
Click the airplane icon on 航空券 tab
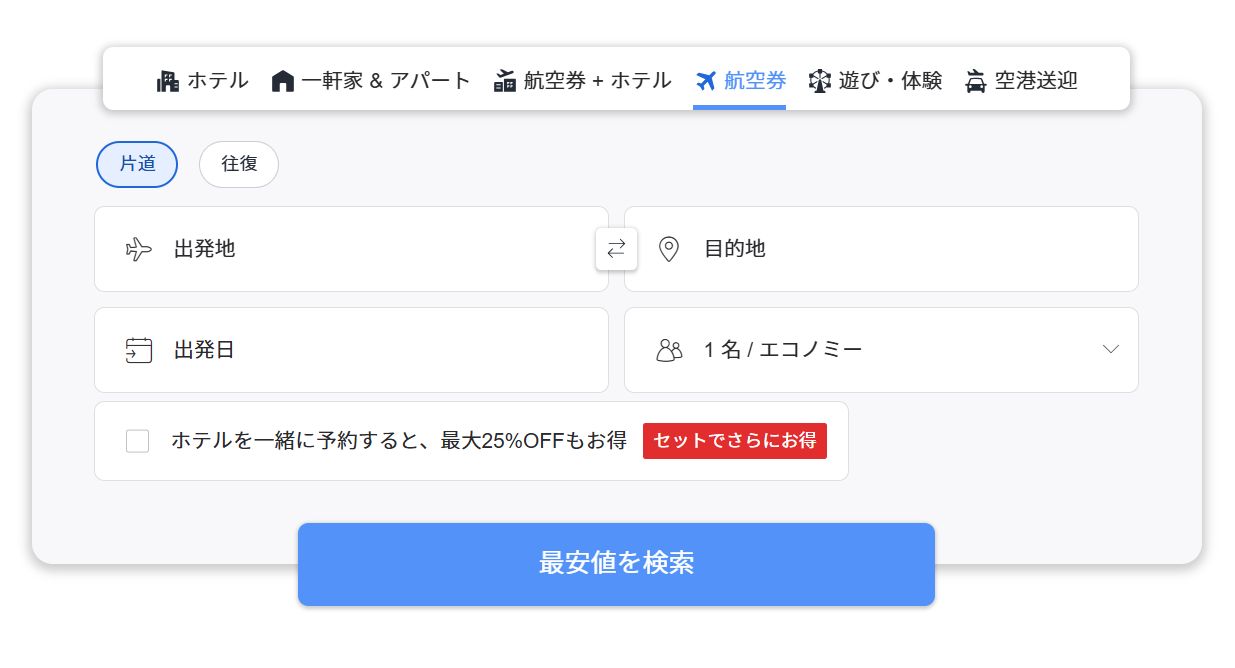coord(706,81)
